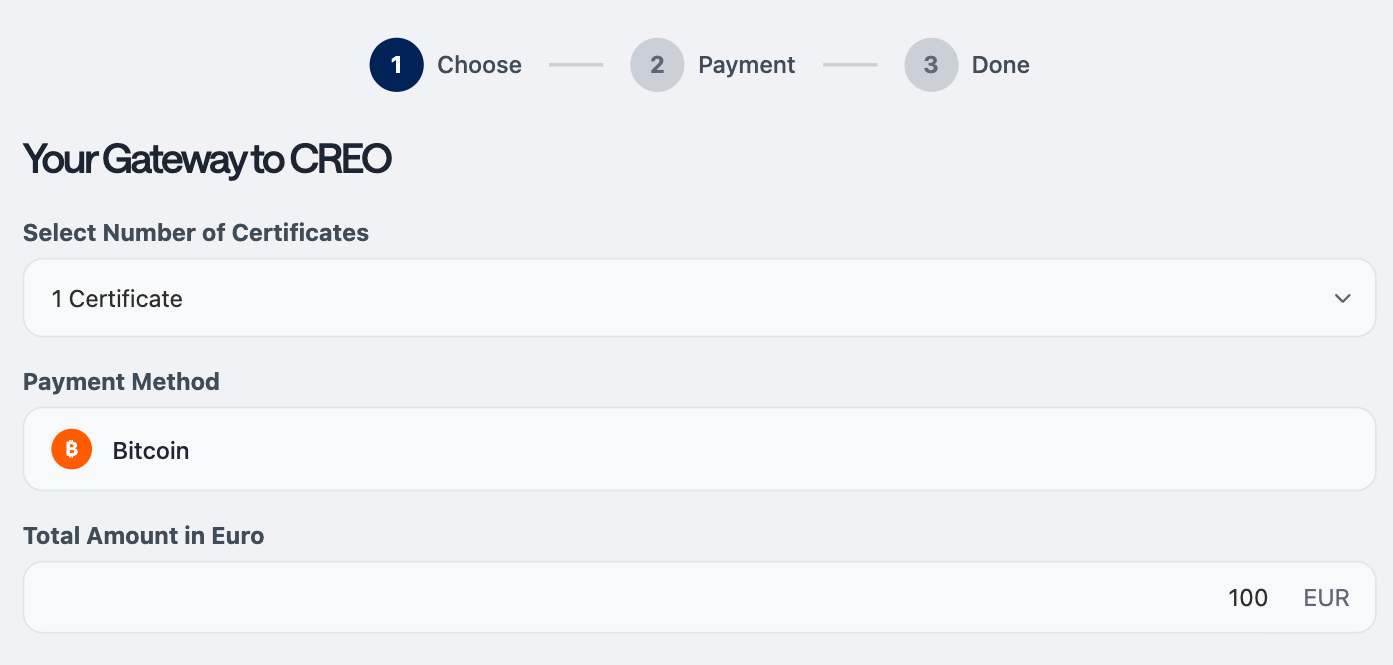Go to the 'Payment' step label

click(x=746, y=65)
